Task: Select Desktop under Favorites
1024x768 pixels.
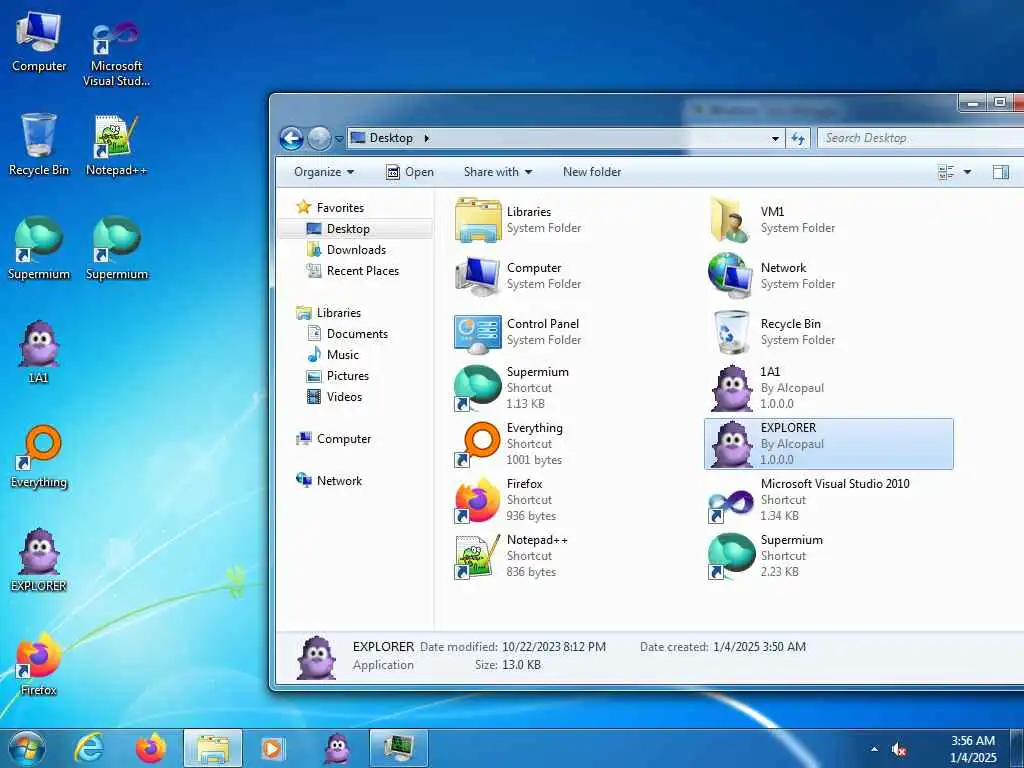Action: click(356, 229)
